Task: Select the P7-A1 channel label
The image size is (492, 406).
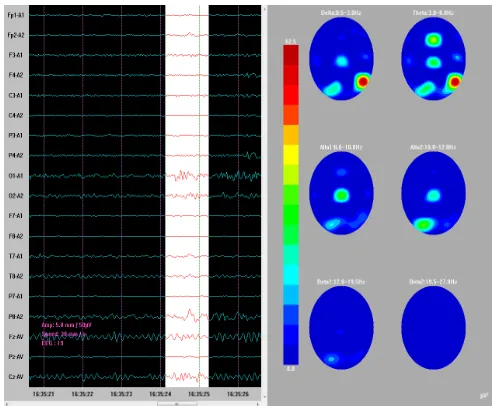Action: [16, 296]
